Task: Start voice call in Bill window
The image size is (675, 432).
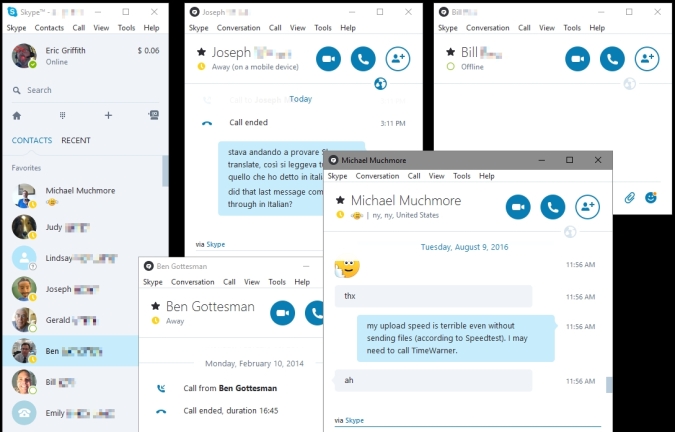Action: [x=612, y=59]
